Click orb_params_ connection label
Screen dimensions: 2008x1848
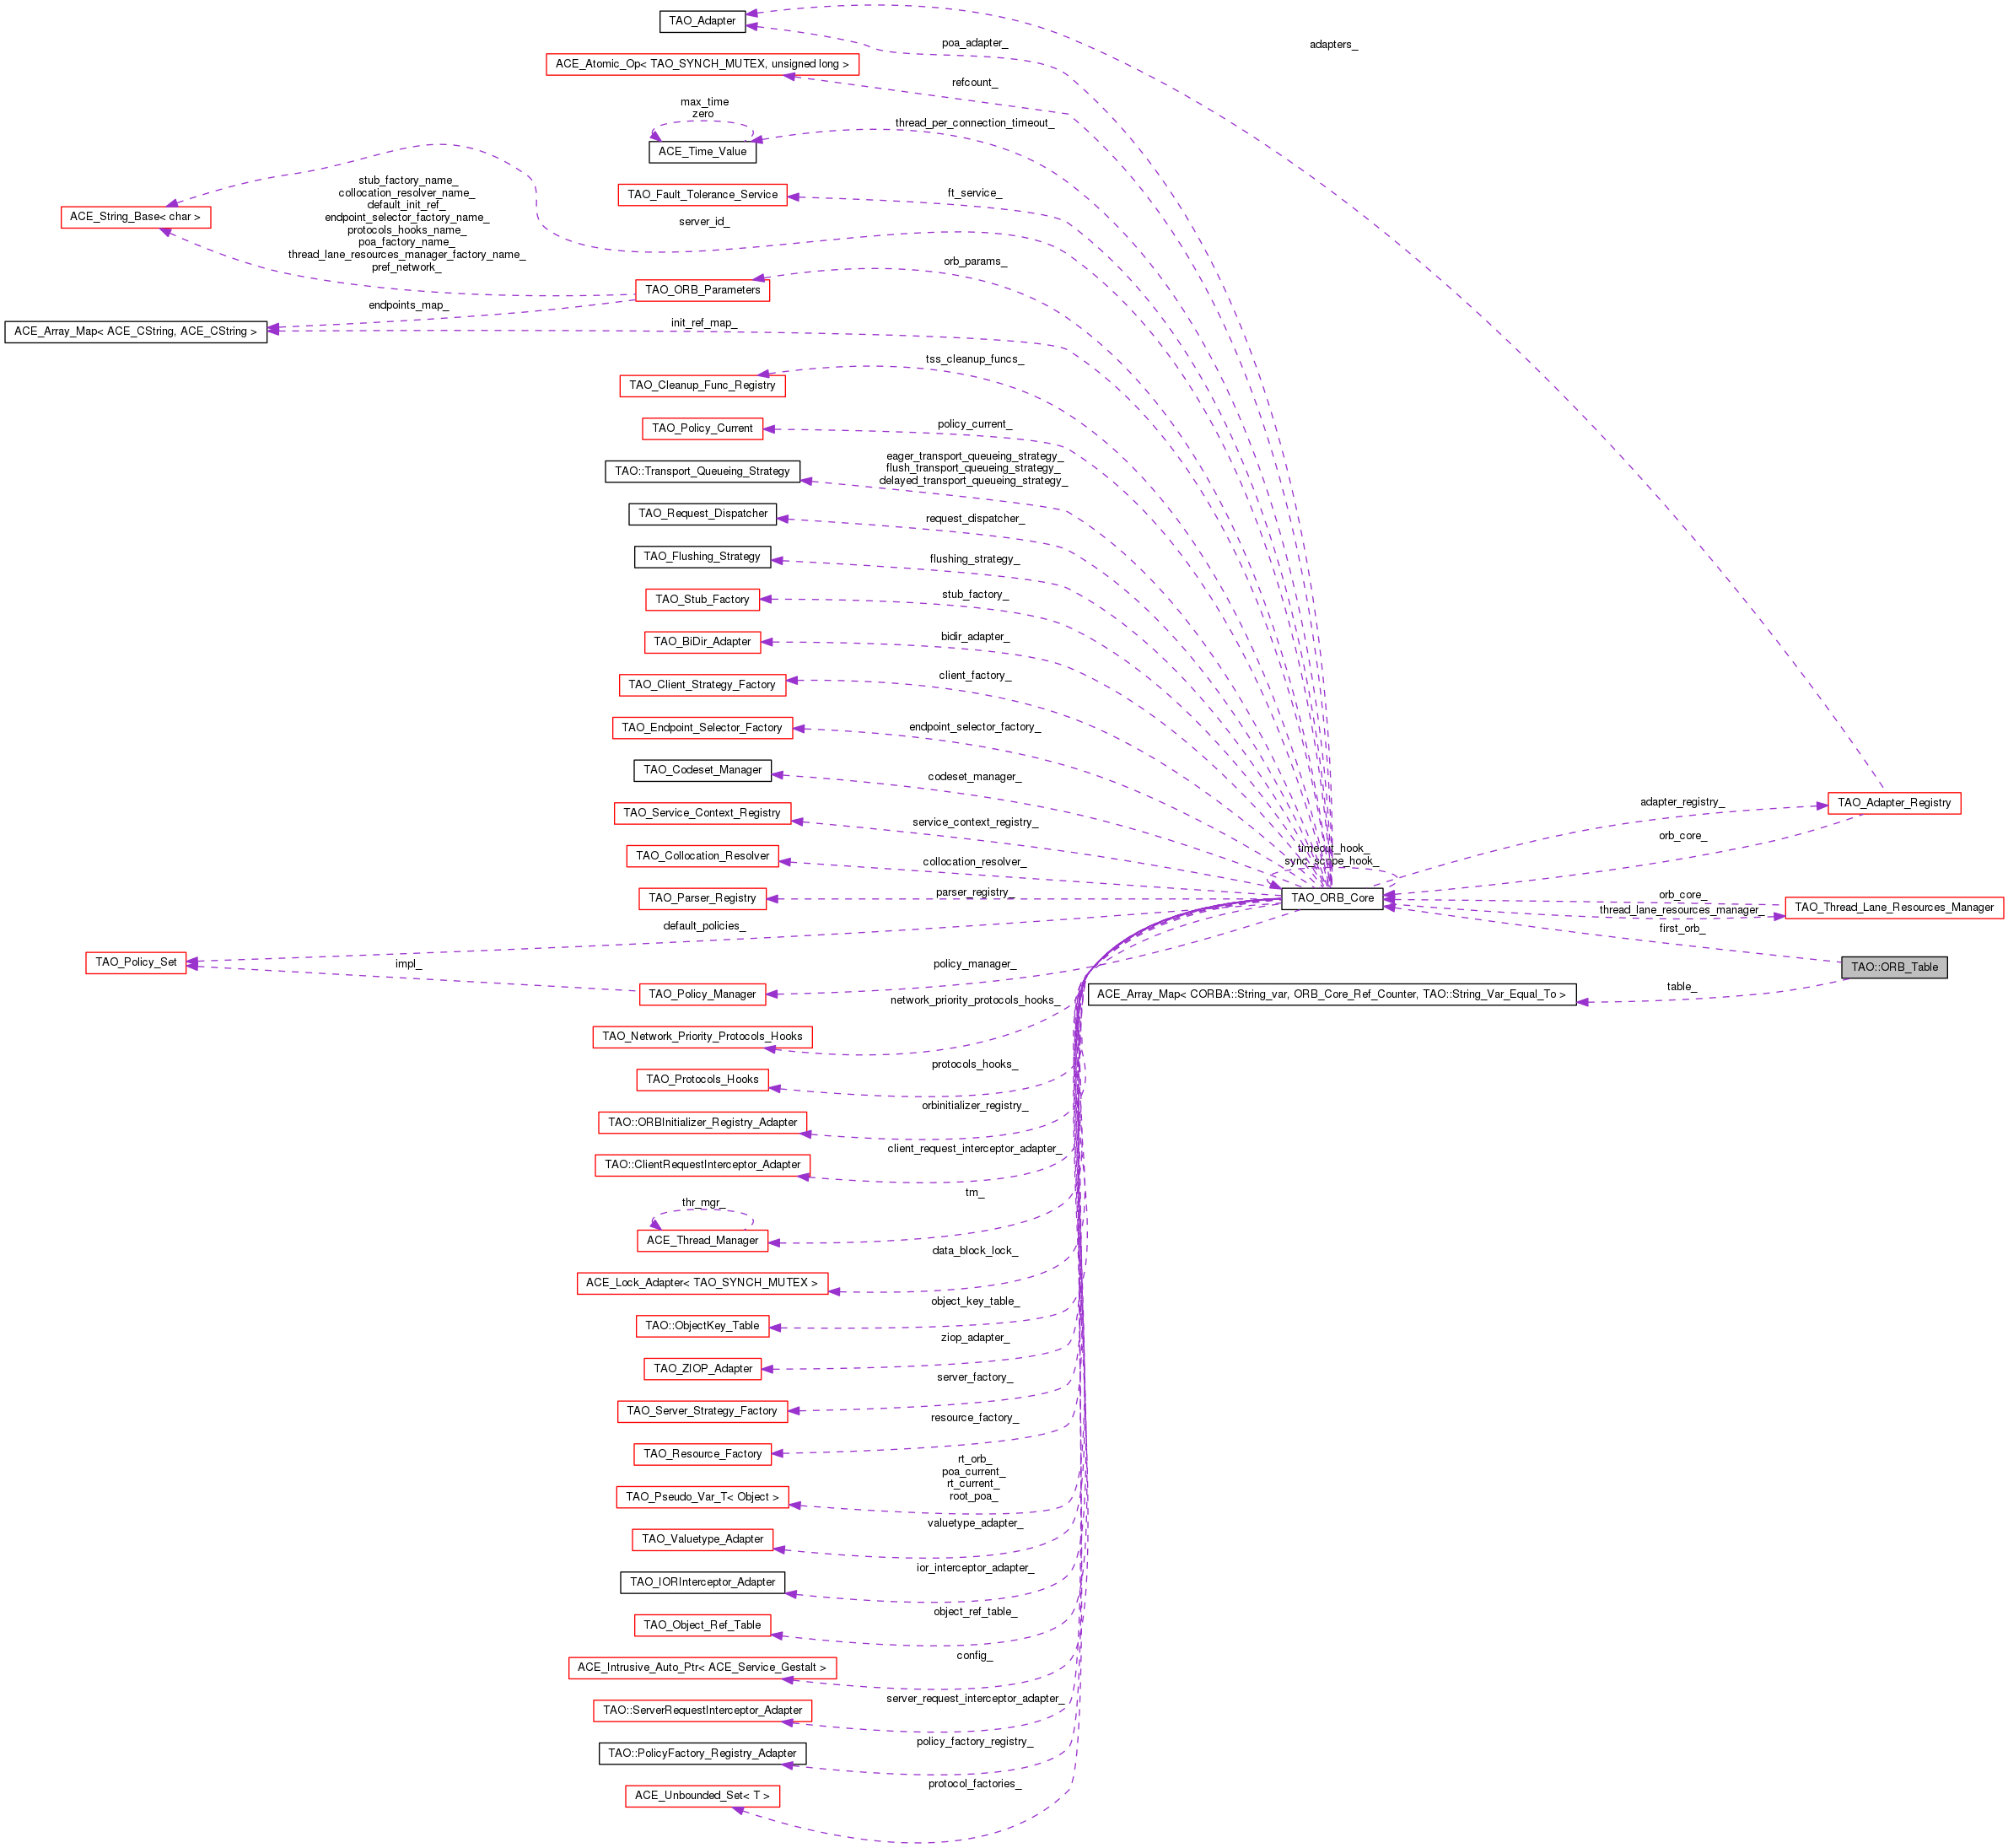972,262
